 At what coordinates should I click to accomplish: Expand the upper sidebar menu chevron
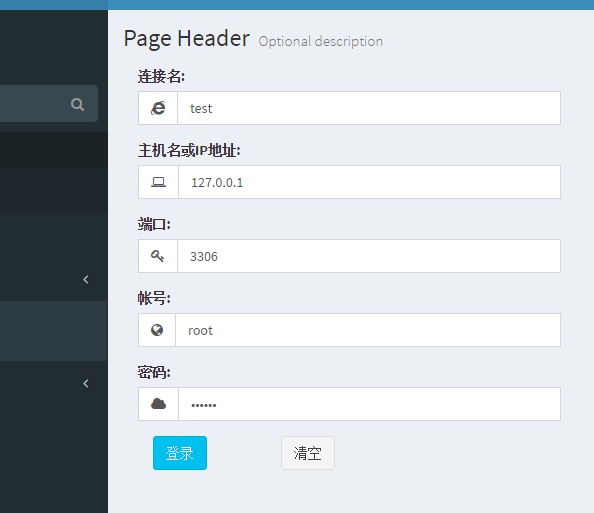[86, 280]
